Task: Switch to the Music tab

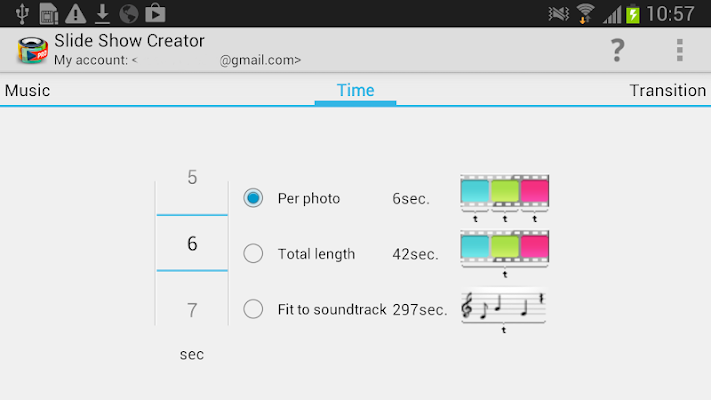Action: click(x=27, y=90)
